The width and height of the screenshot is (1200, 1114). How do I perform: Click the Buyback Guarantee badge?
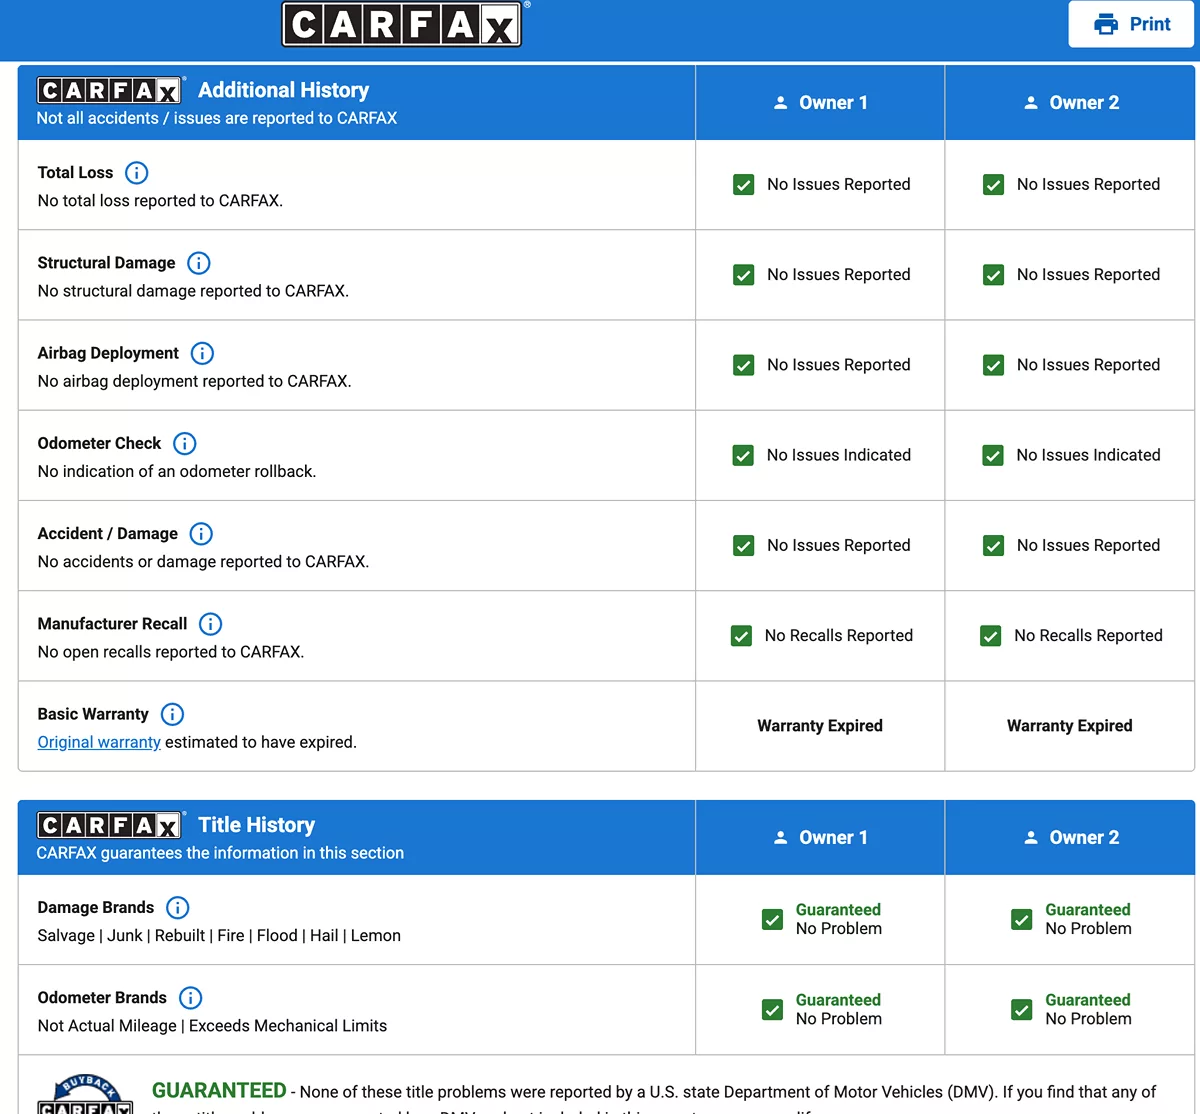tap(86, 1096)
